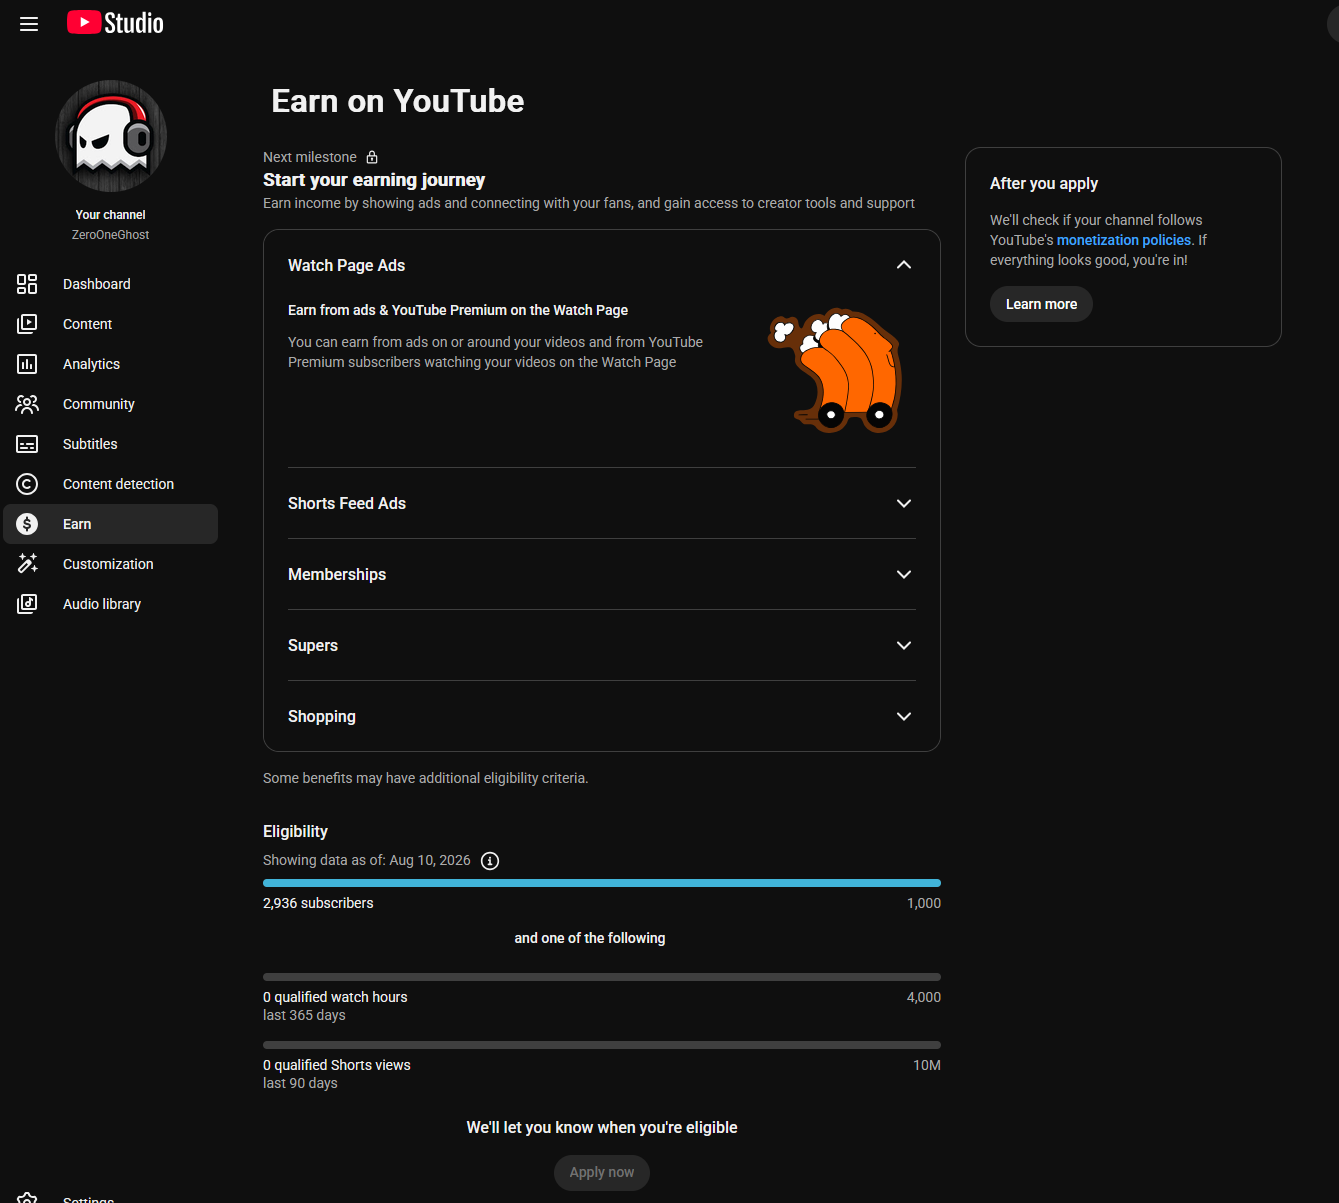This screenshot has height=1203, width=1339.
Task: Open the ZeroOneGhost channel avatar
Action: pos(111,136)
